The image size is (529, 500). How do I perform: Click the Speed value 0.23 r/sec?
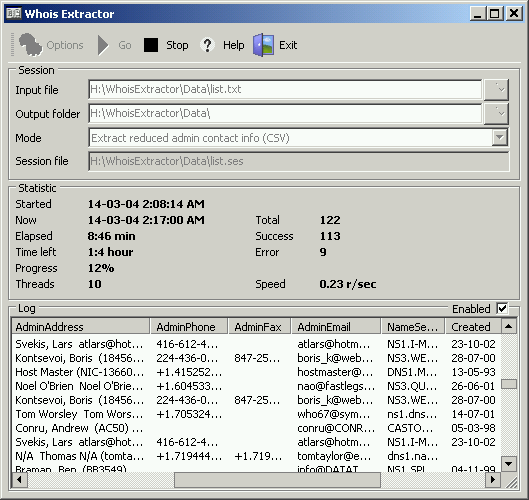[348, 284]
